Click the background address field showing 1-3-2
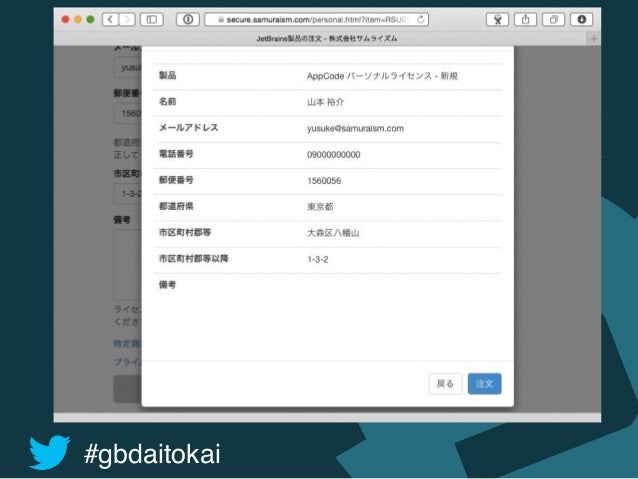 pos(127,194)
